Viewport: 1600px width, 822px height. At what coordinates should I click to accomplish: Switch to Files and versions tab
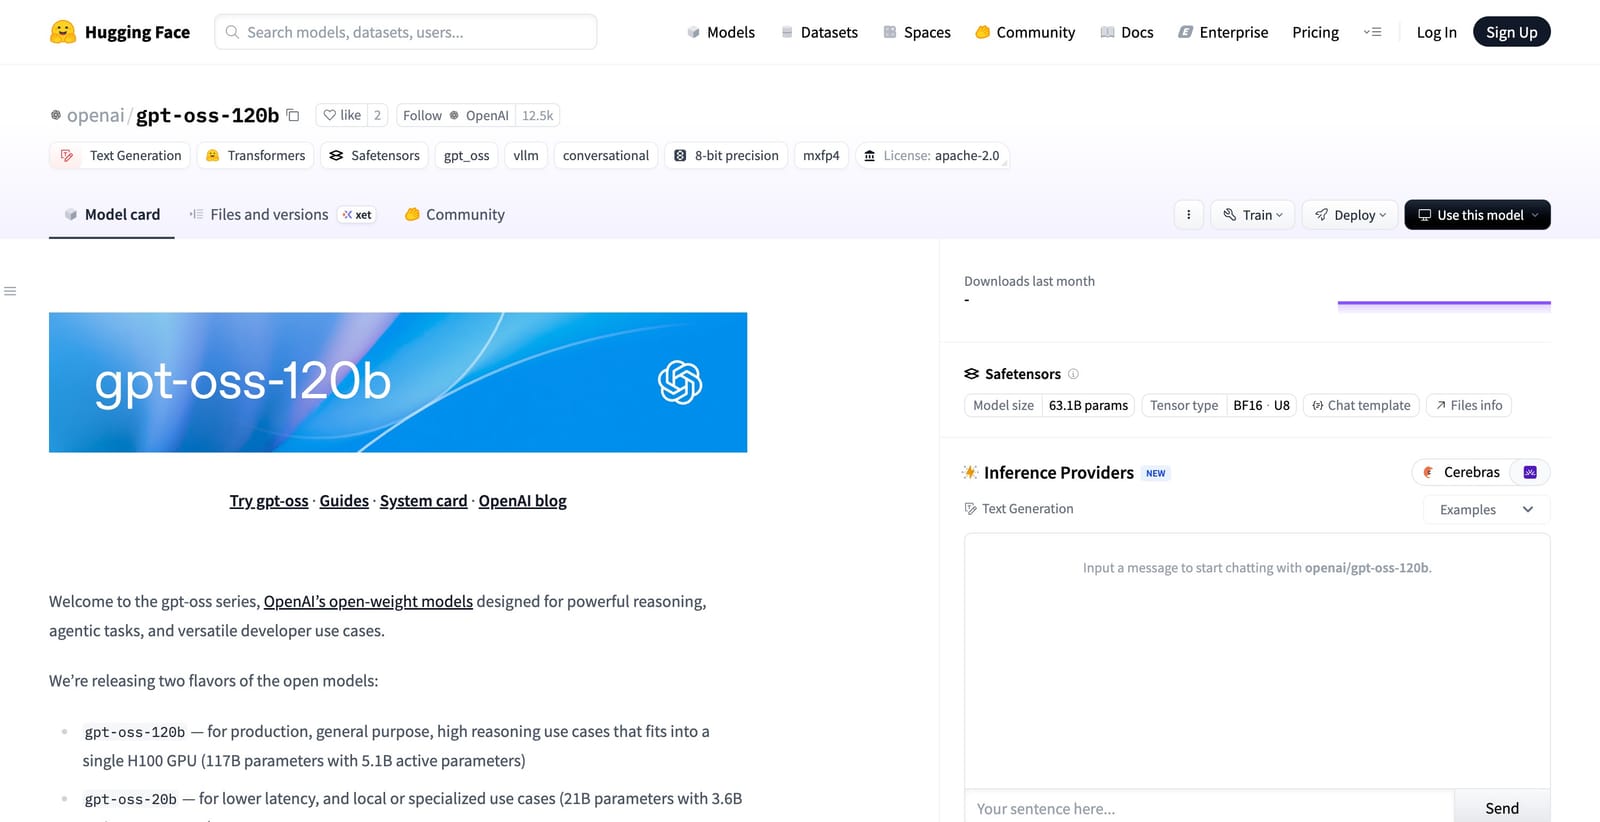coord(269,215)
